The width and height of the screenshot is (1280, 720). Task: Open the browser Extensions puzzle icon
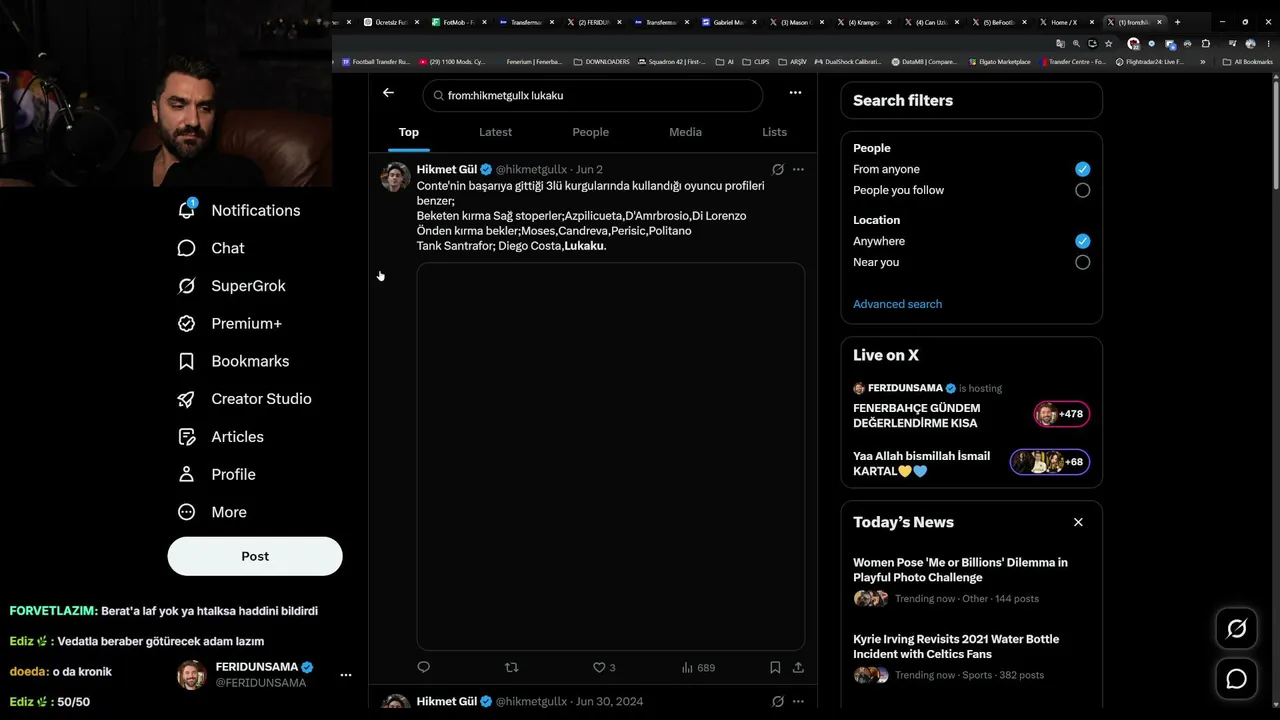pyautogui.click(x=1205, y=44)
